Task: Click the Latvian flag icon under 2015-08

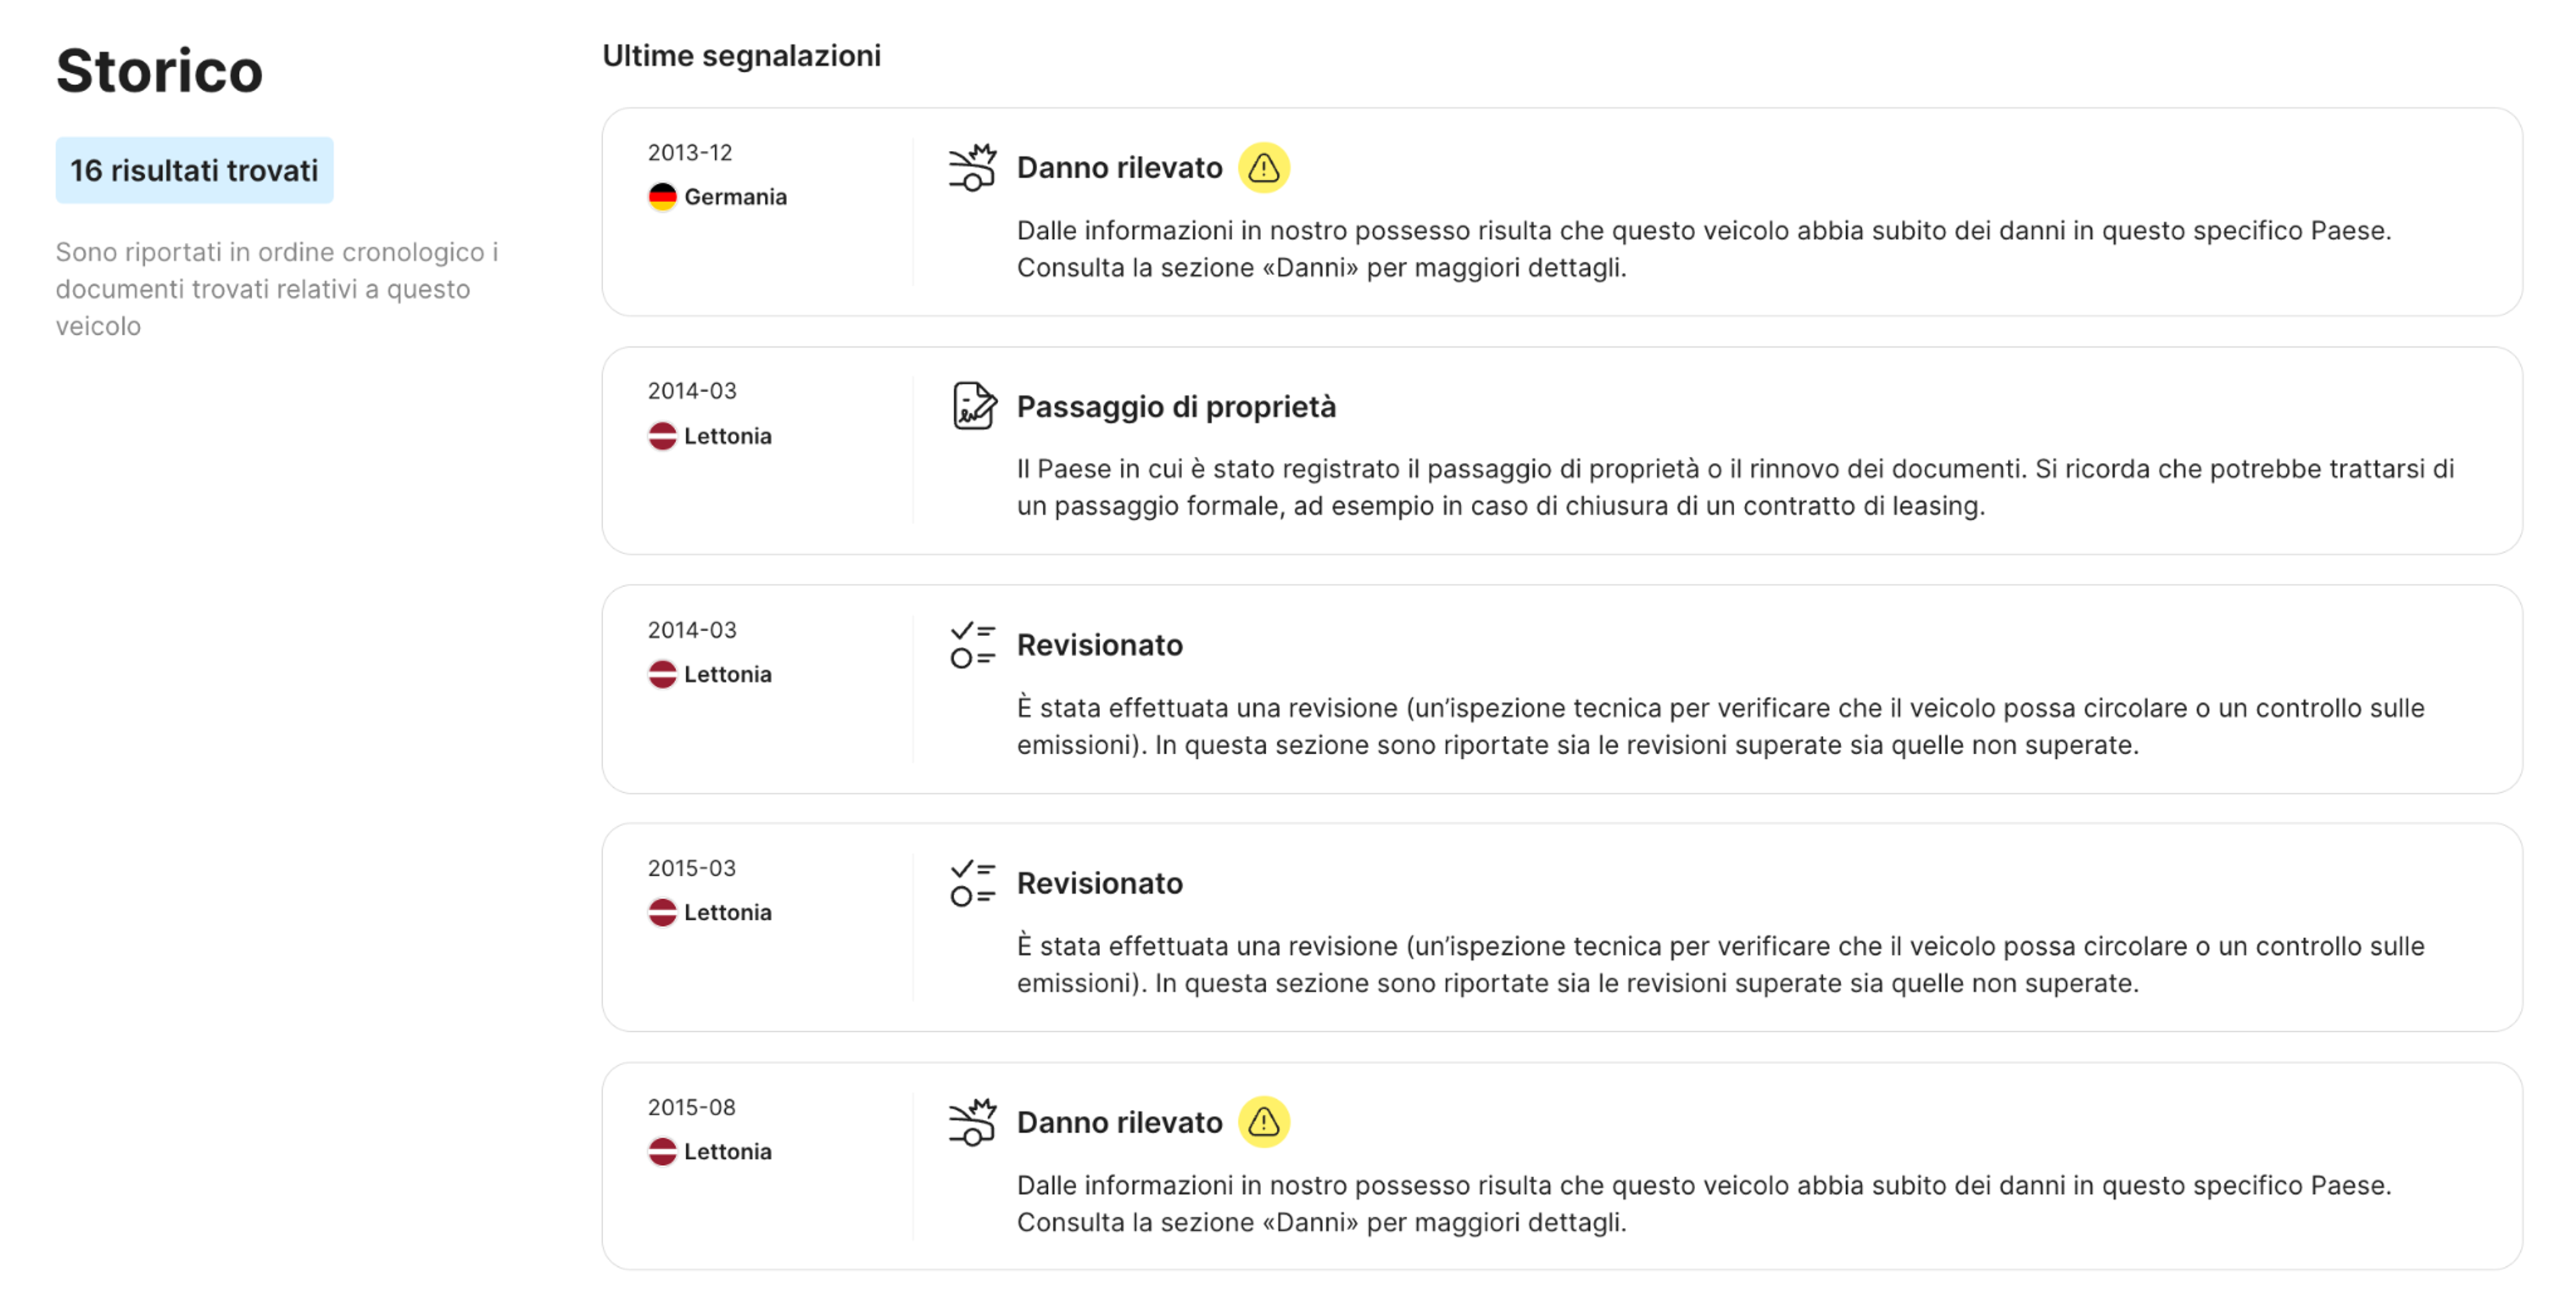Action: tap(663, 1151)
